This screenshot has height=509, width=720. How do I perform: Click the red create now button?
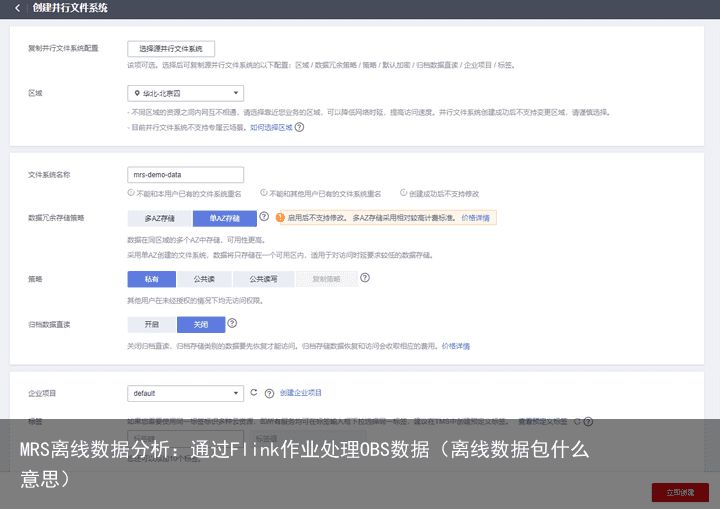pos(680,492)
